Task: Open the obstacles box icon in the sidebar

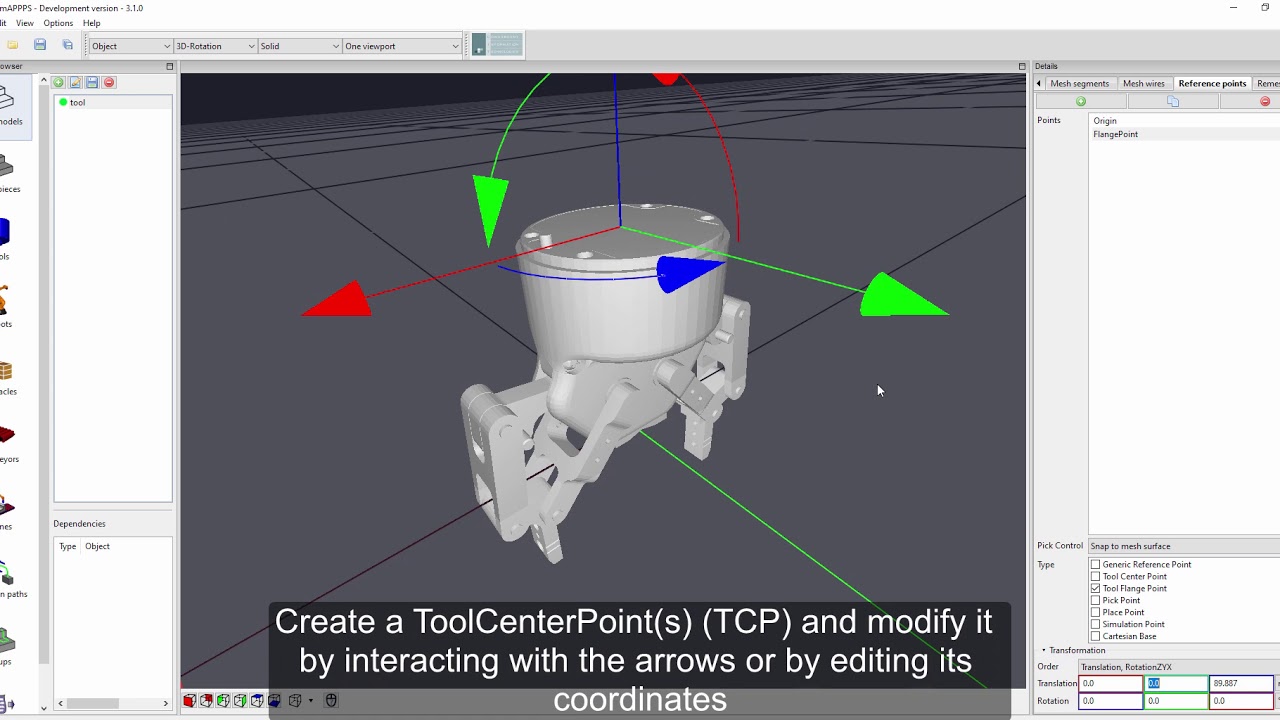Action: pyautogui.click(x=6, y=372)
